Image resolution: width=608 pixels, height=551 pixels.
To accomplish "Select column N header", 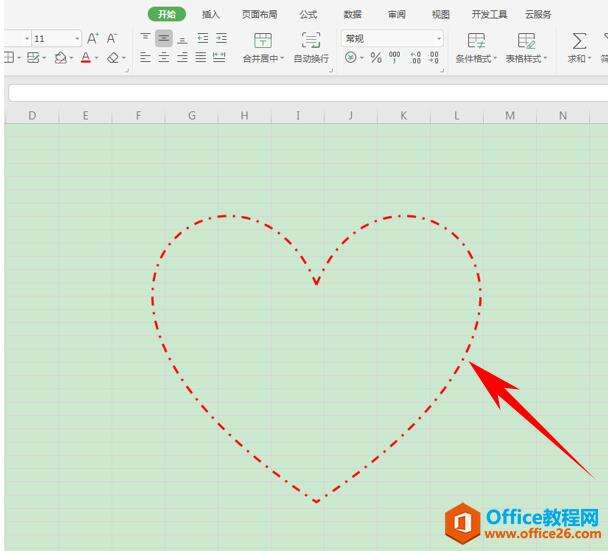I will pyautogui.click(x=563, y=115).
